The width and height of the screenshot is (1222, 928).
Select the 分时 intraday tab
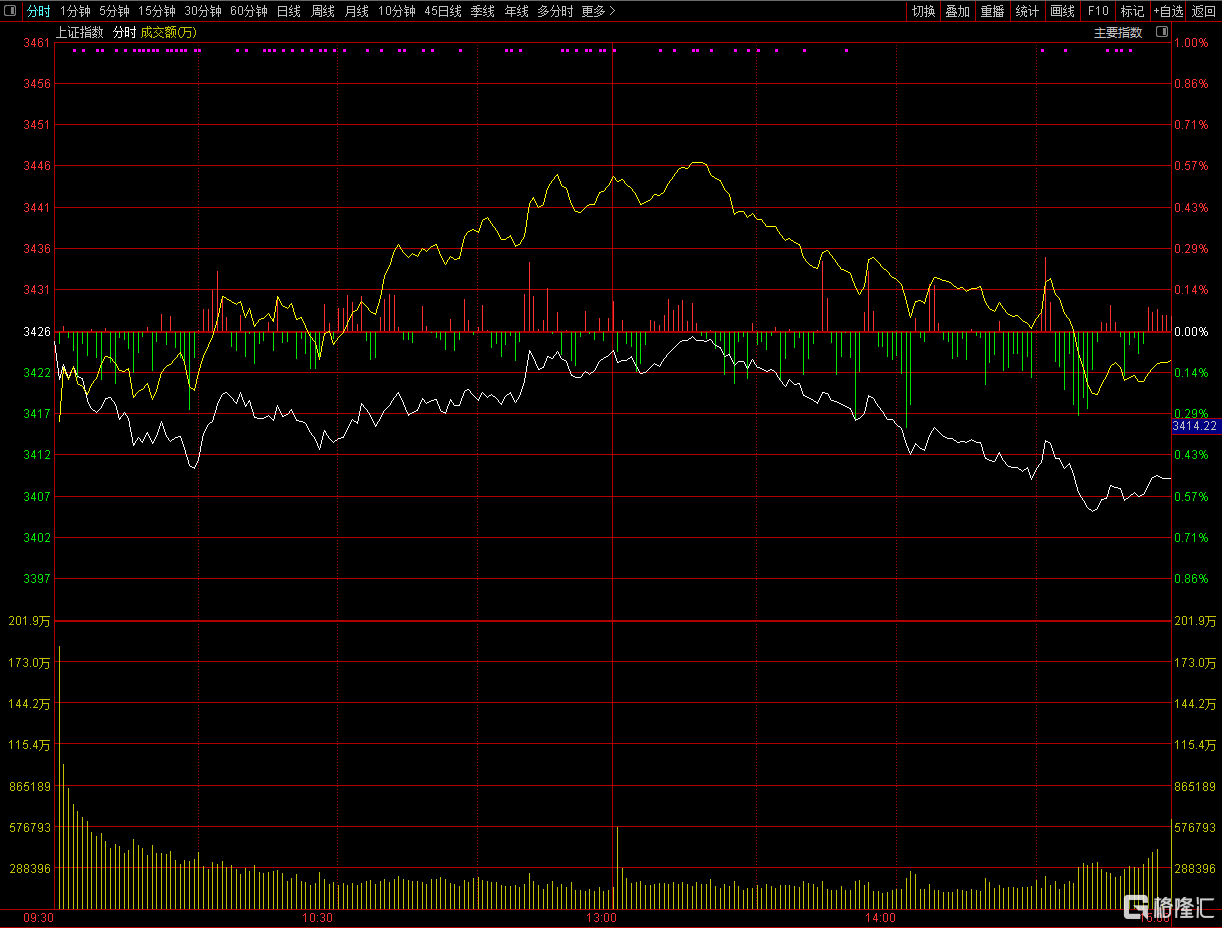point(38,11)
